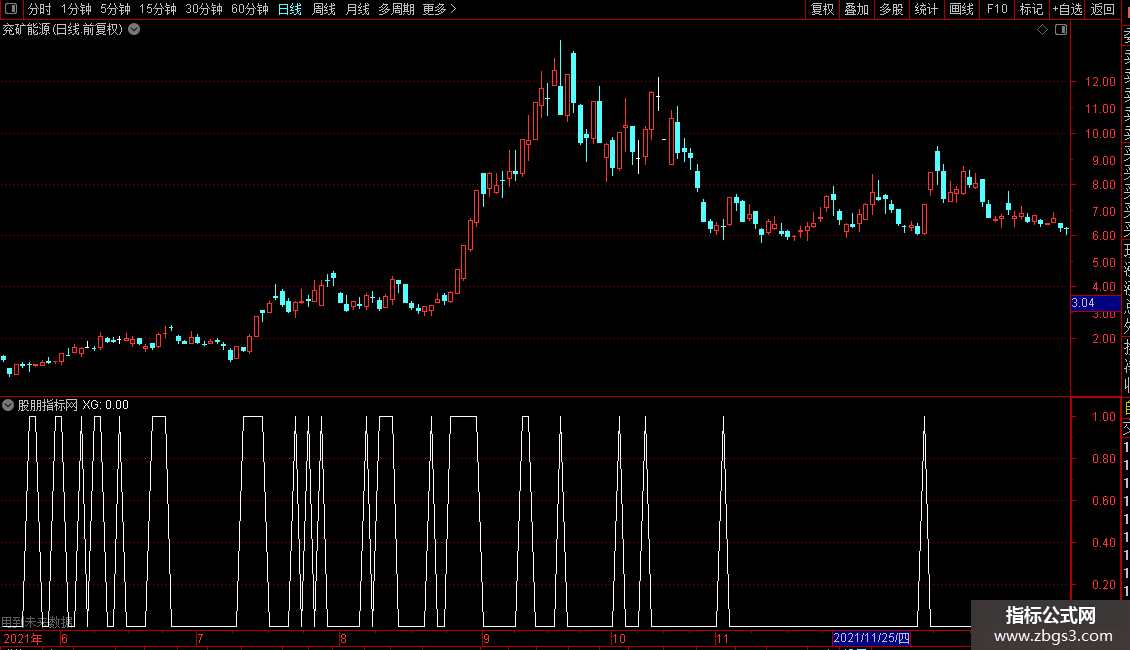Image resolution: width=1130 pixels, height=650 pixels.
Task: Click the 2021年 label on the date axis
Action: [23, 638]
